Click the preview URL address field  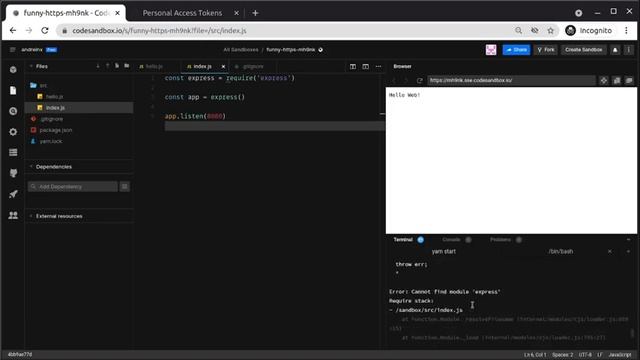click(511, 80)
